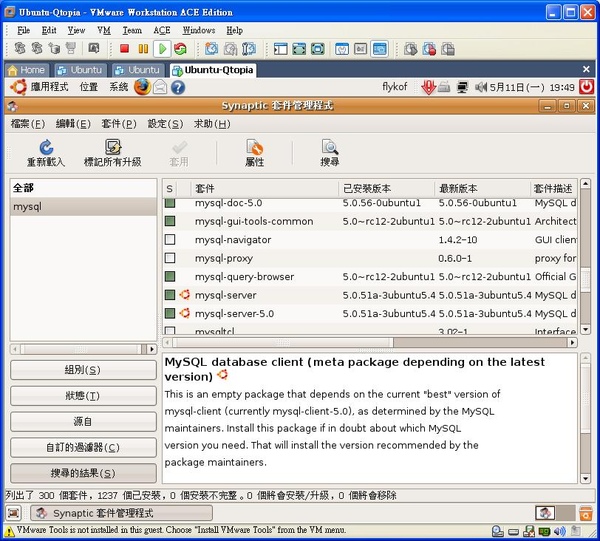
Task: Click the package list horizontal scrollbar right arrow
Action: (x=572, y=342)
